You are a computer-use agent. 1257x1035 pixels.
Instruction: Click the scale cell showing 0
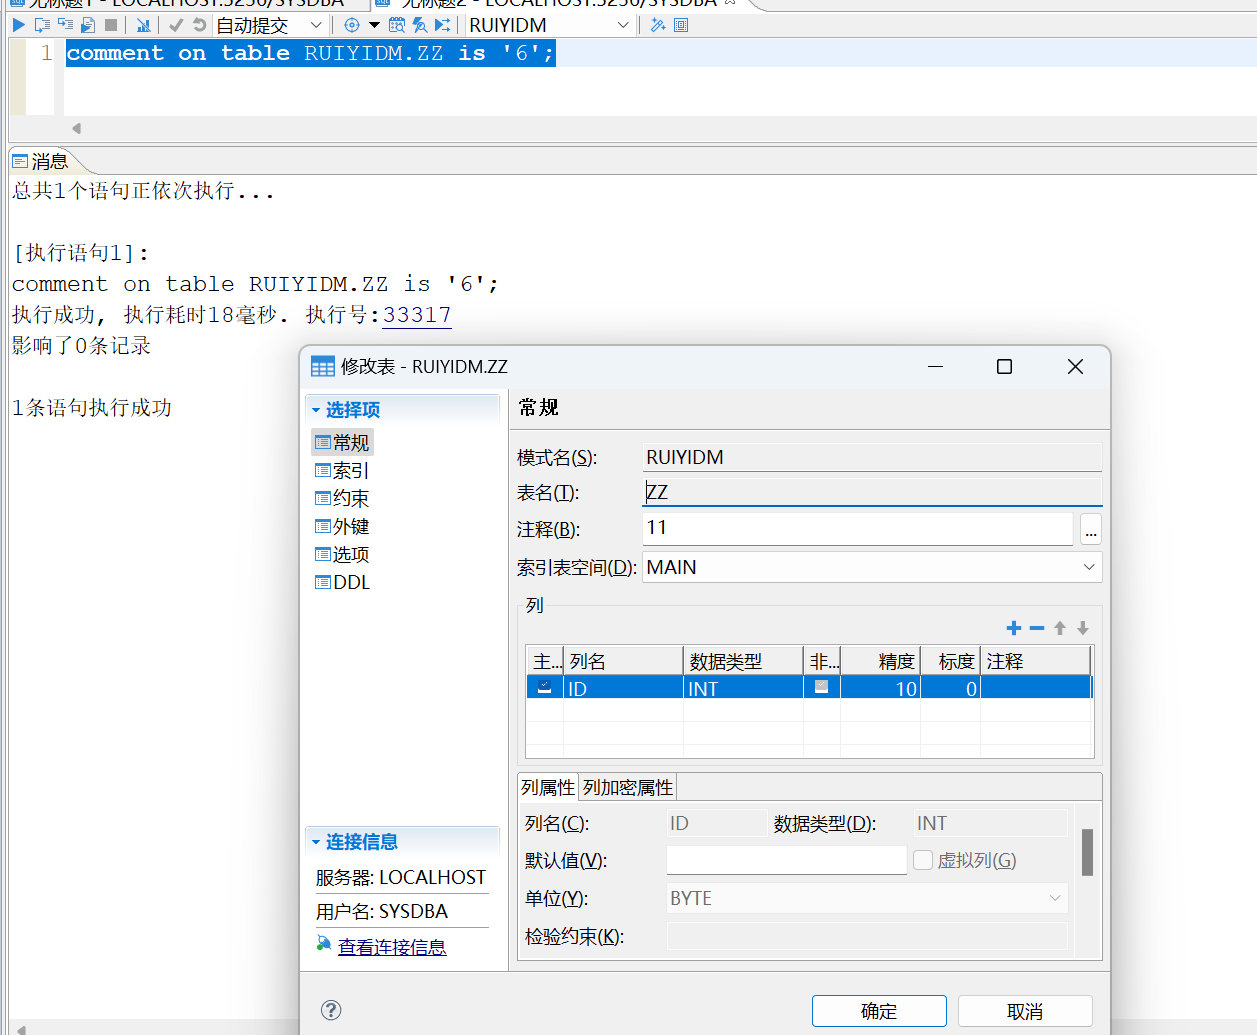pyautogui.click(x=950, y=688)
